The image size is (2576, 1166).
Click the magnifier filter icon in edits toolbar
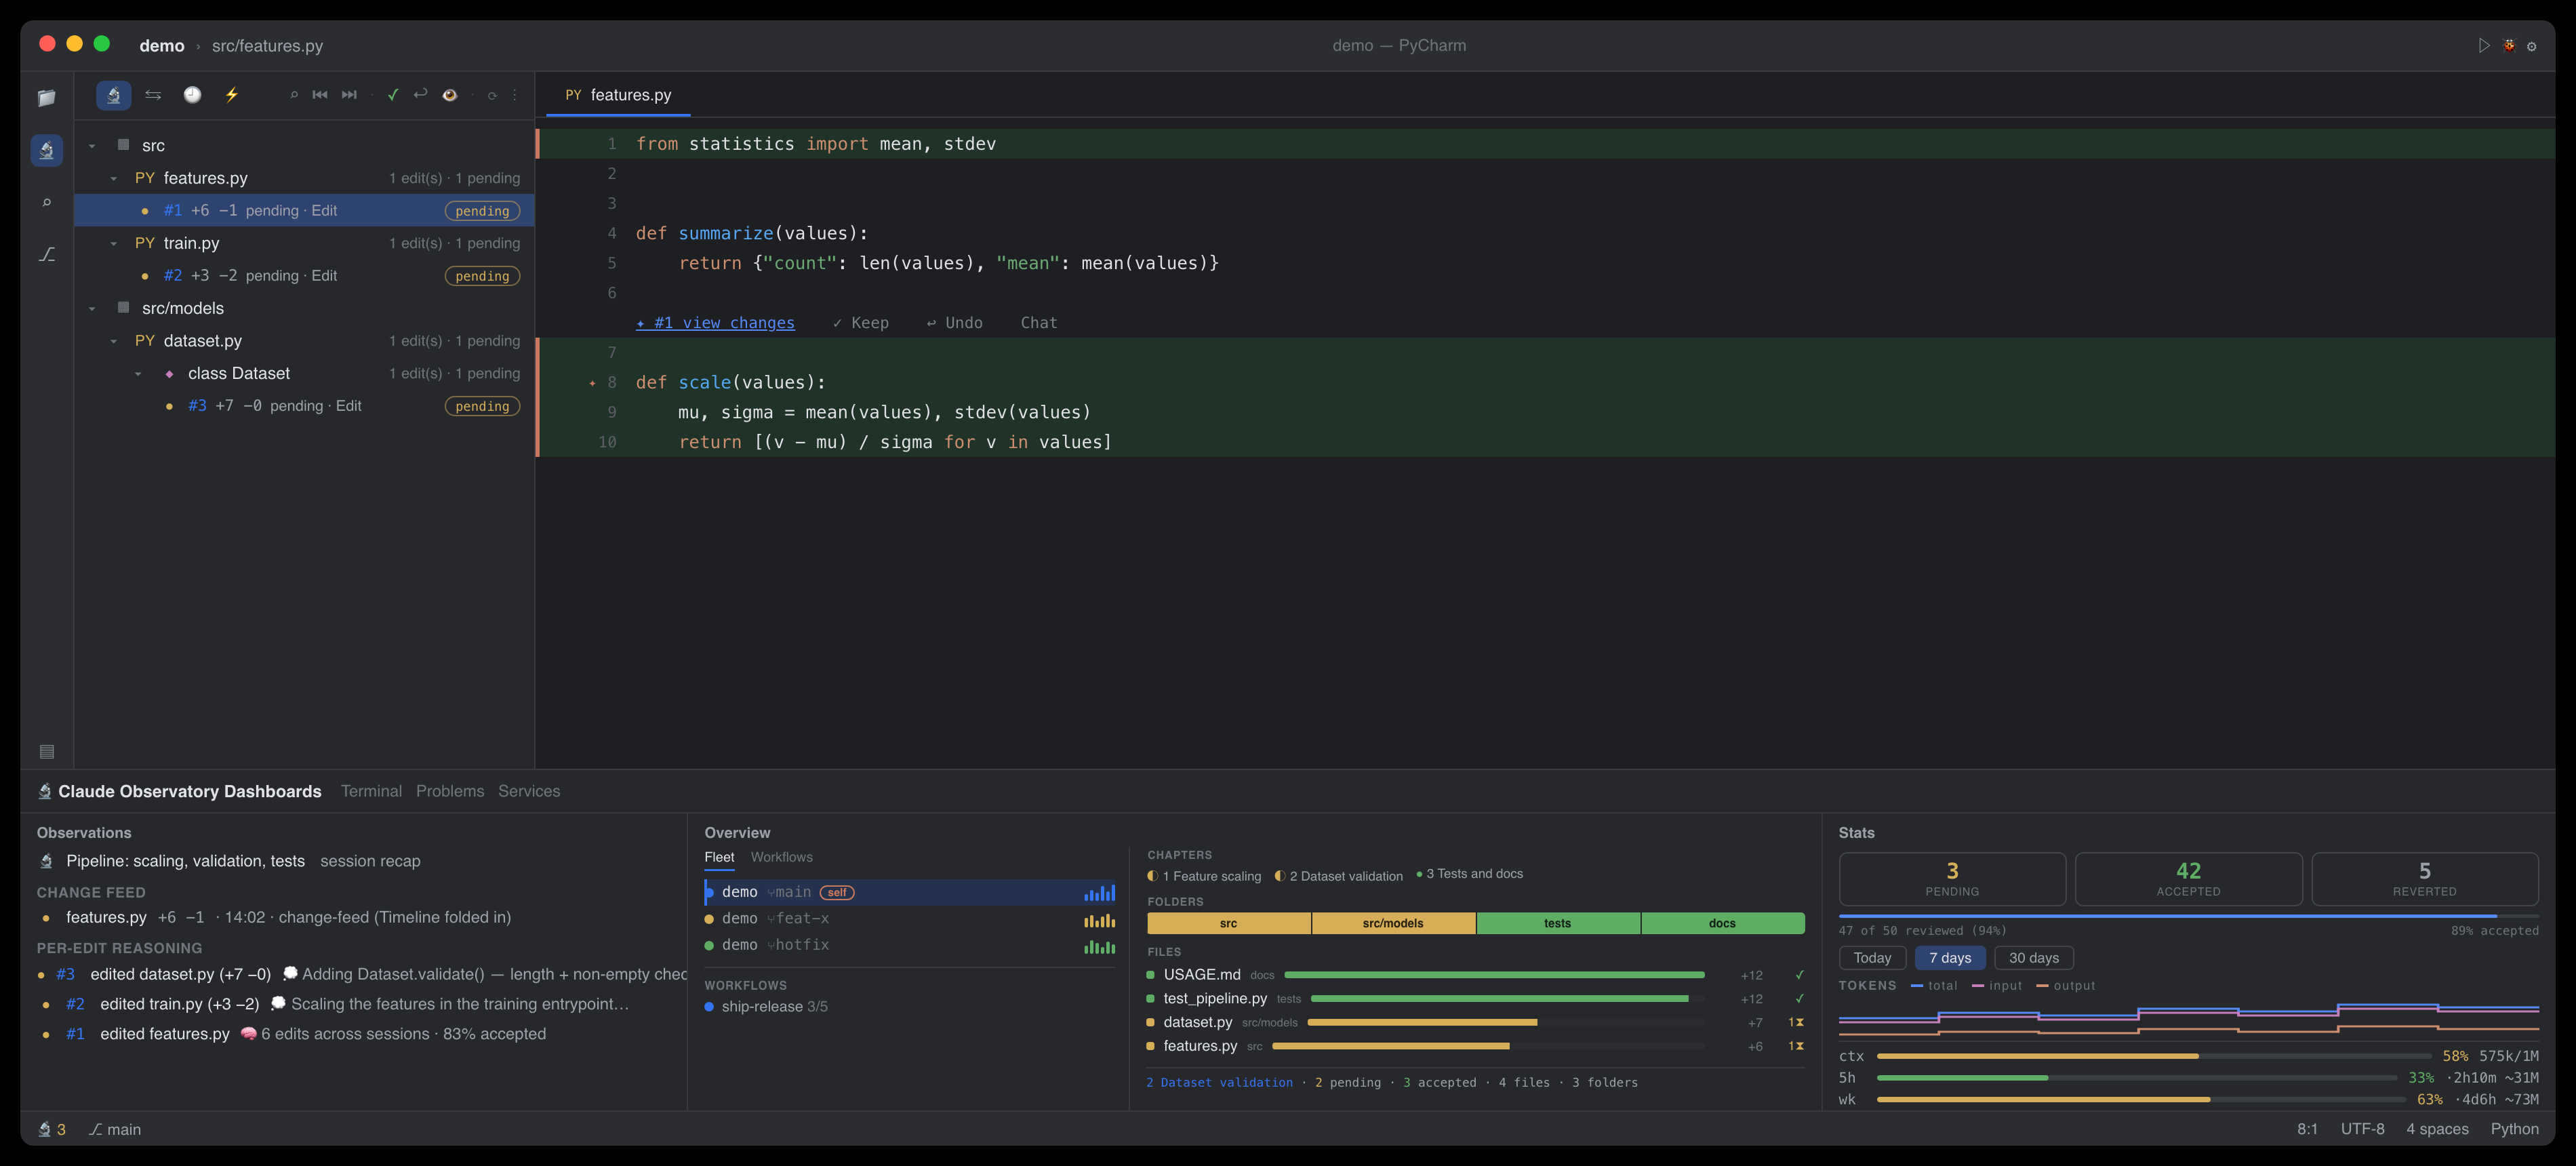pos(294,95)
